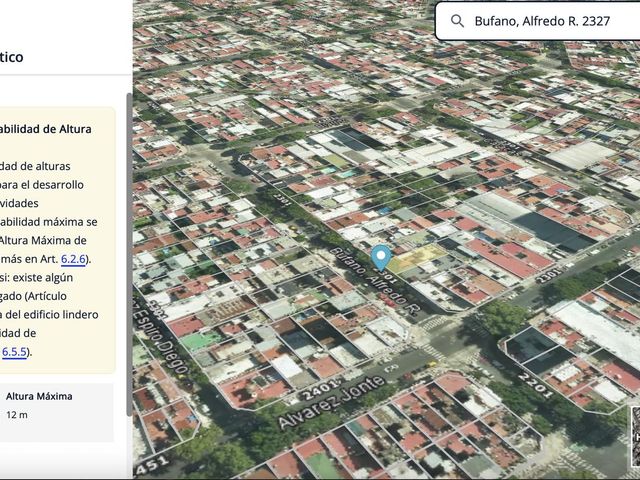This screenshot has height=480, width=640.
Task: Select the yellow highlighted parcel on map
Action: (x=416, y=258)
